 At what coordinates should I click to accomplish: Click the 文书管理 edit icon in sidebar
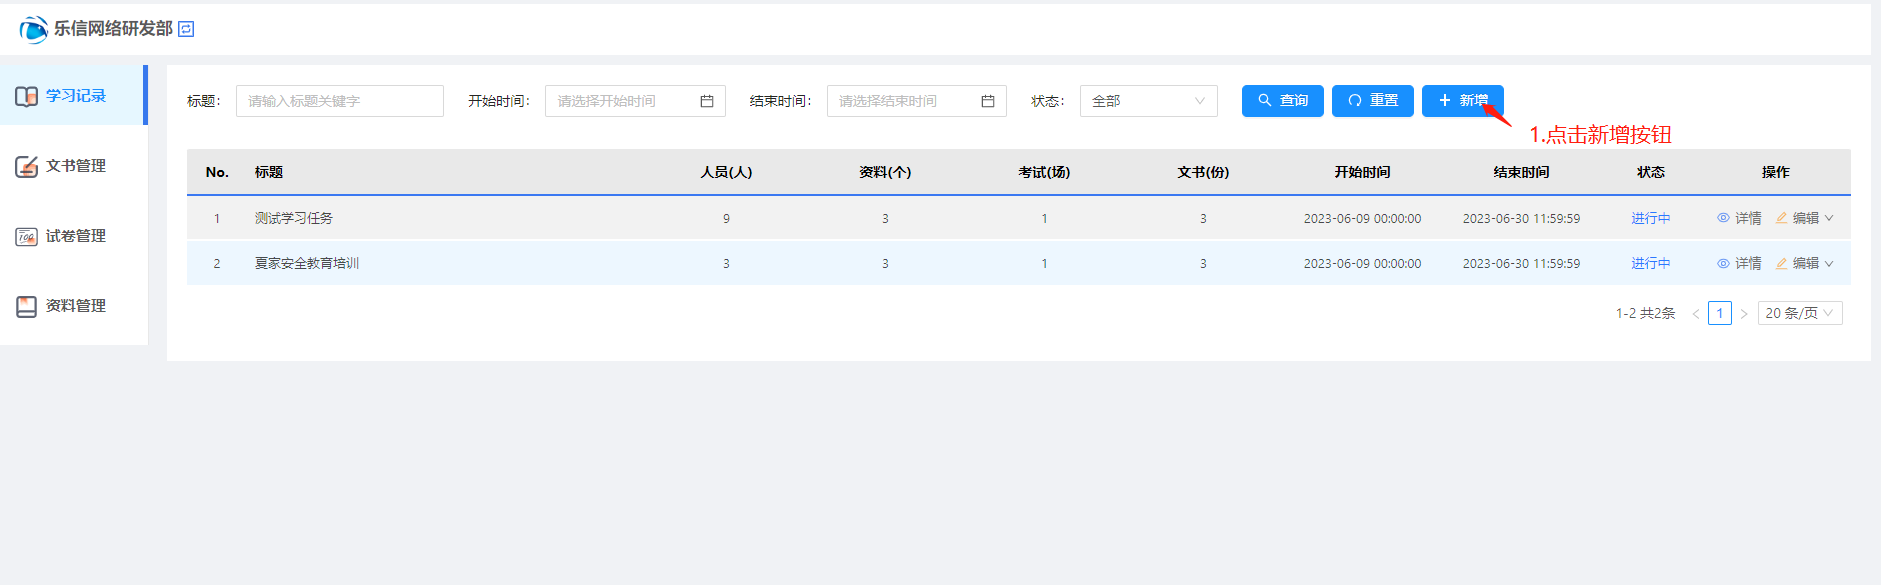tap(26, 166)
